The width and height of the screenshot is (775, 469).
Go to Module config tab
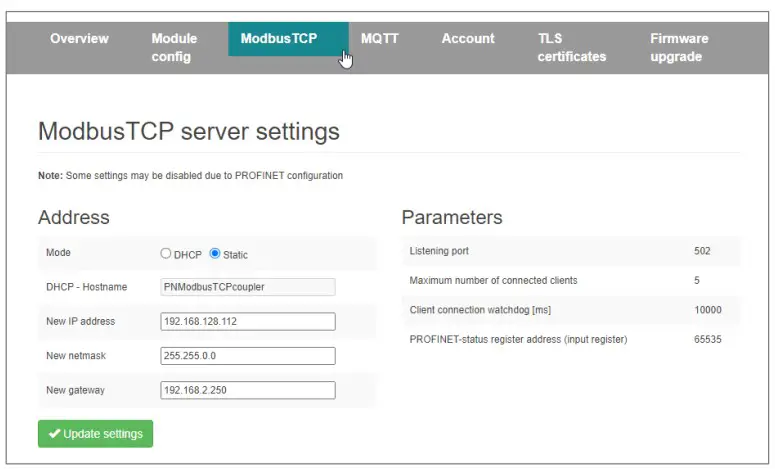point(174,47)
